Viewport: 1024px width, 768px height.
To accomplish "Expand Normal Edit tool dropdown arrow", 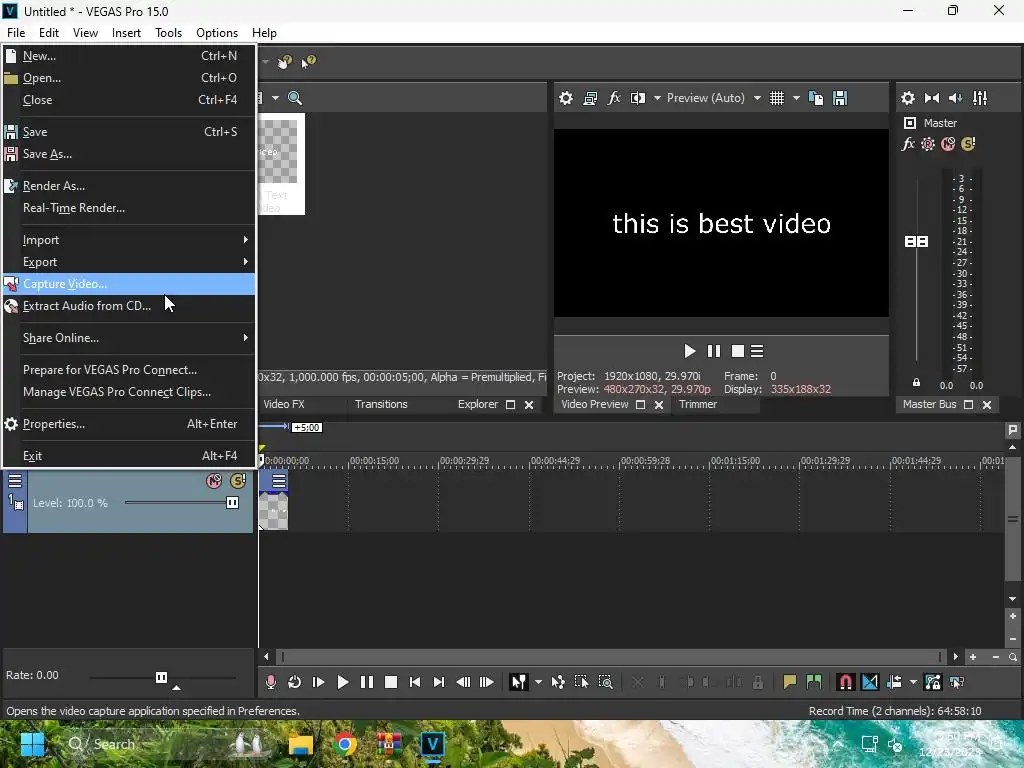I will tap(538, 682).
